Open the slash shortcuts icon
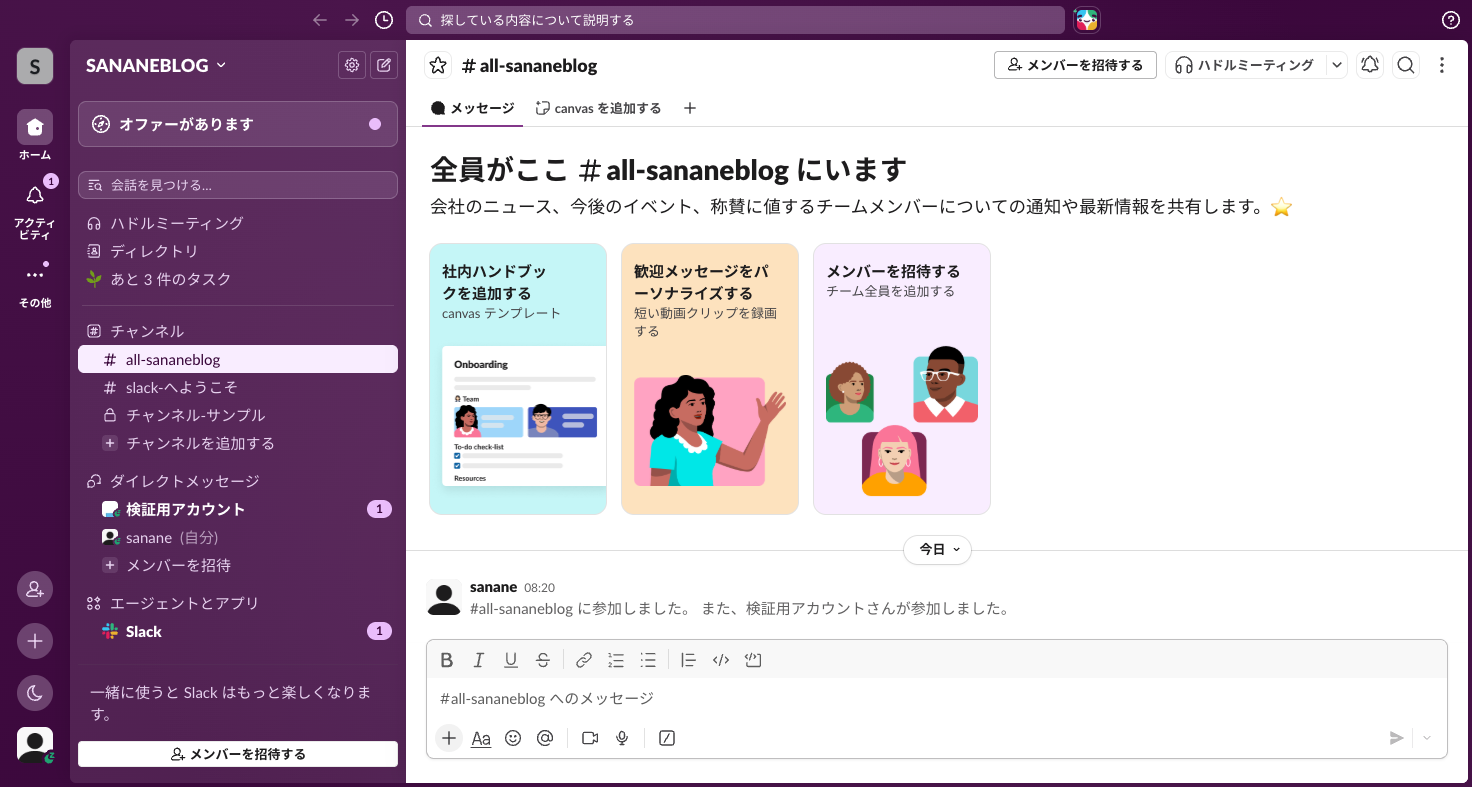1472x787 pixels. coord(667,738)
